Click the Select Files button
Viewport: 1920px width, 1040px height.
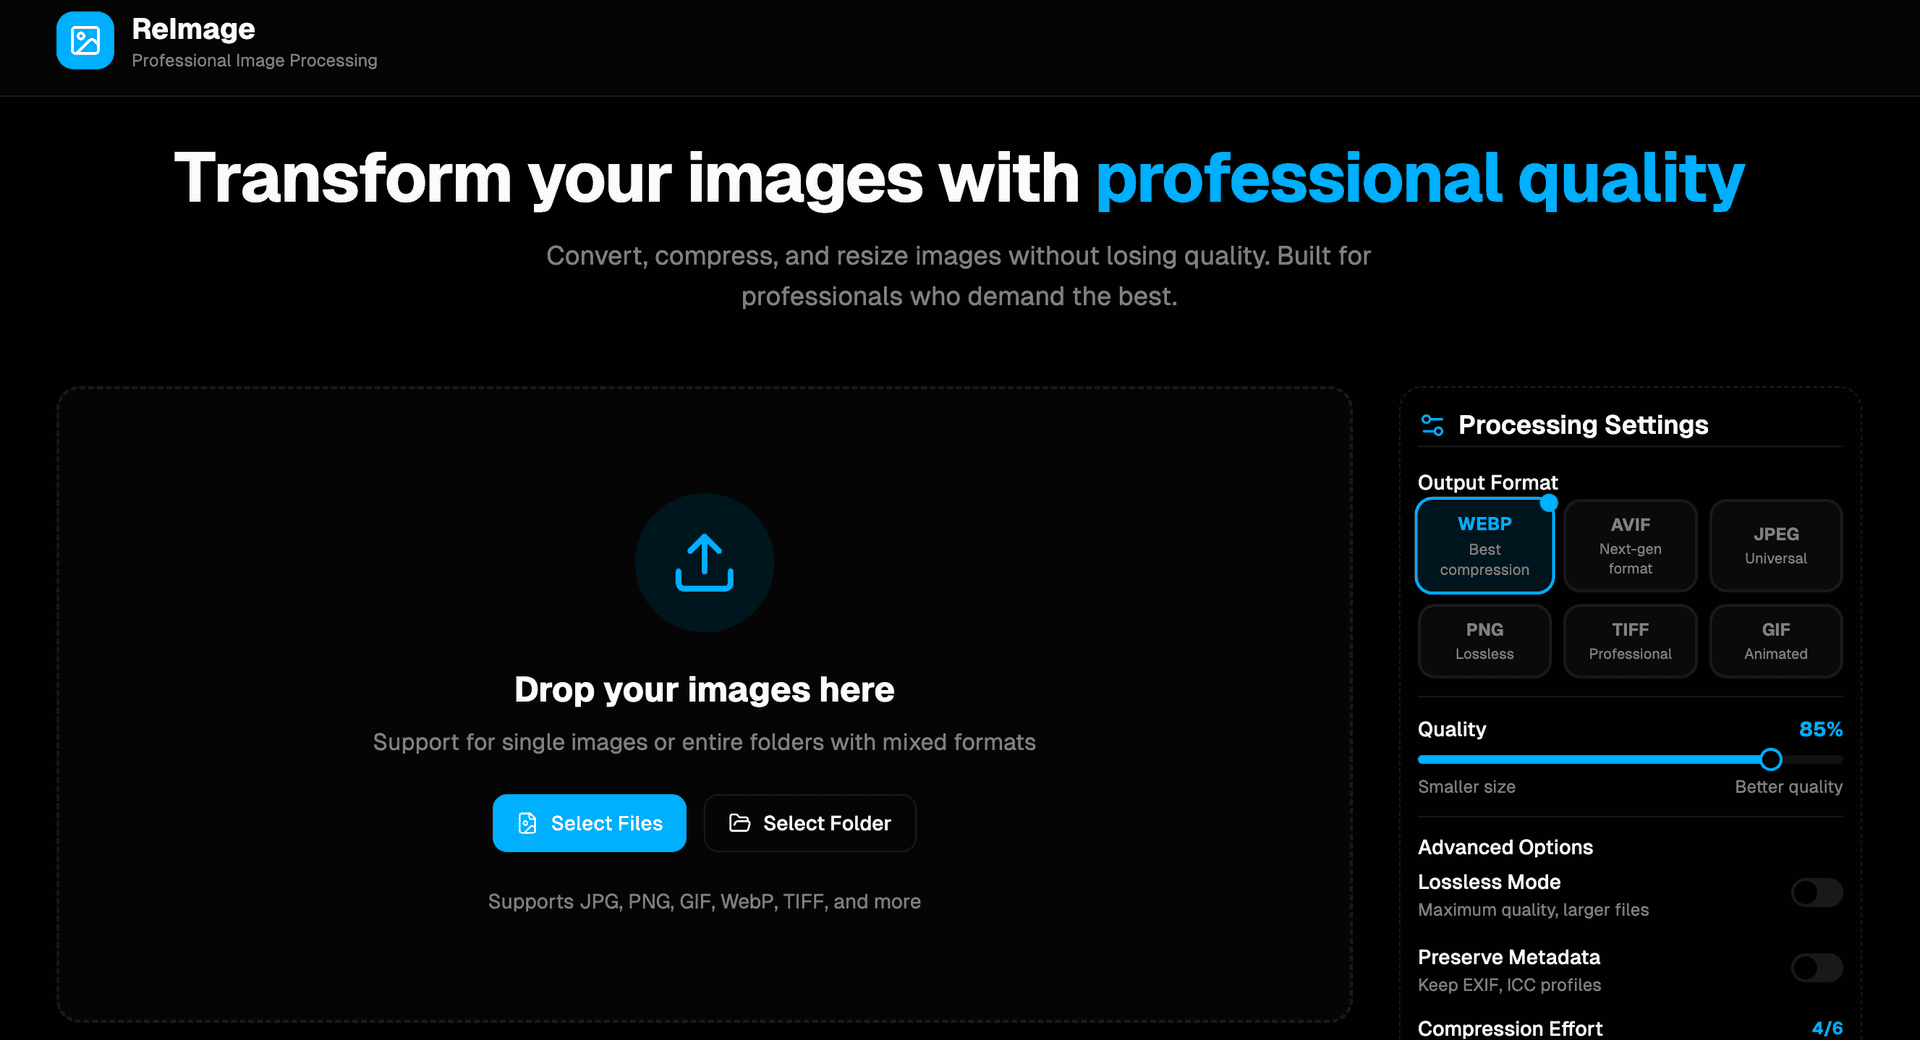[589, 823]
